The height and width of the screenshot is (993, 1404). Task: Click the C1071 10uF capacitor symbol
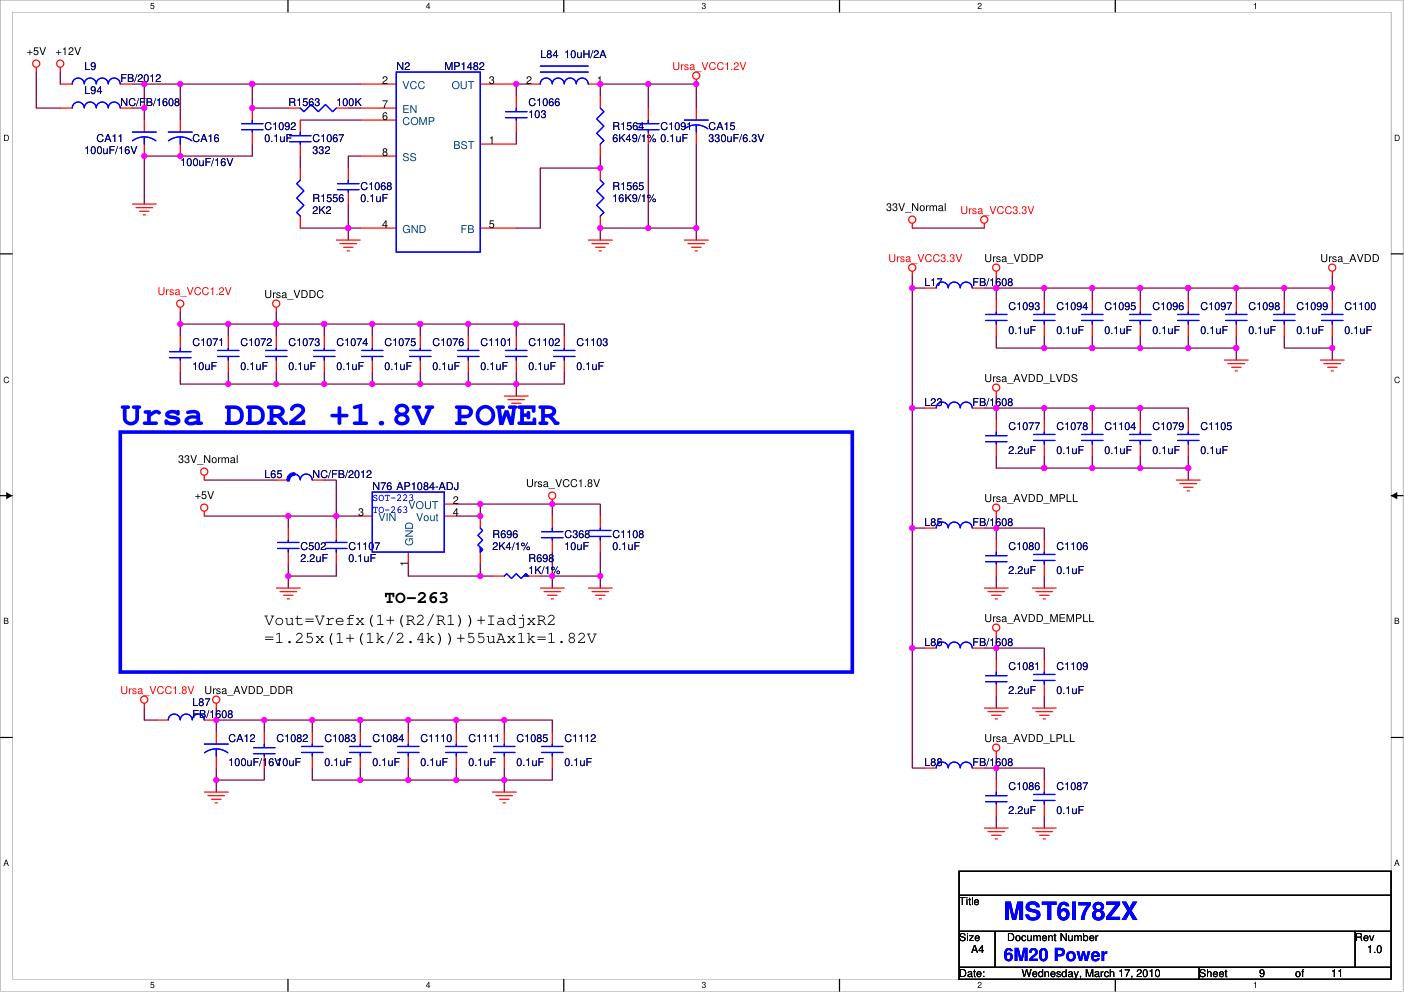180,353
